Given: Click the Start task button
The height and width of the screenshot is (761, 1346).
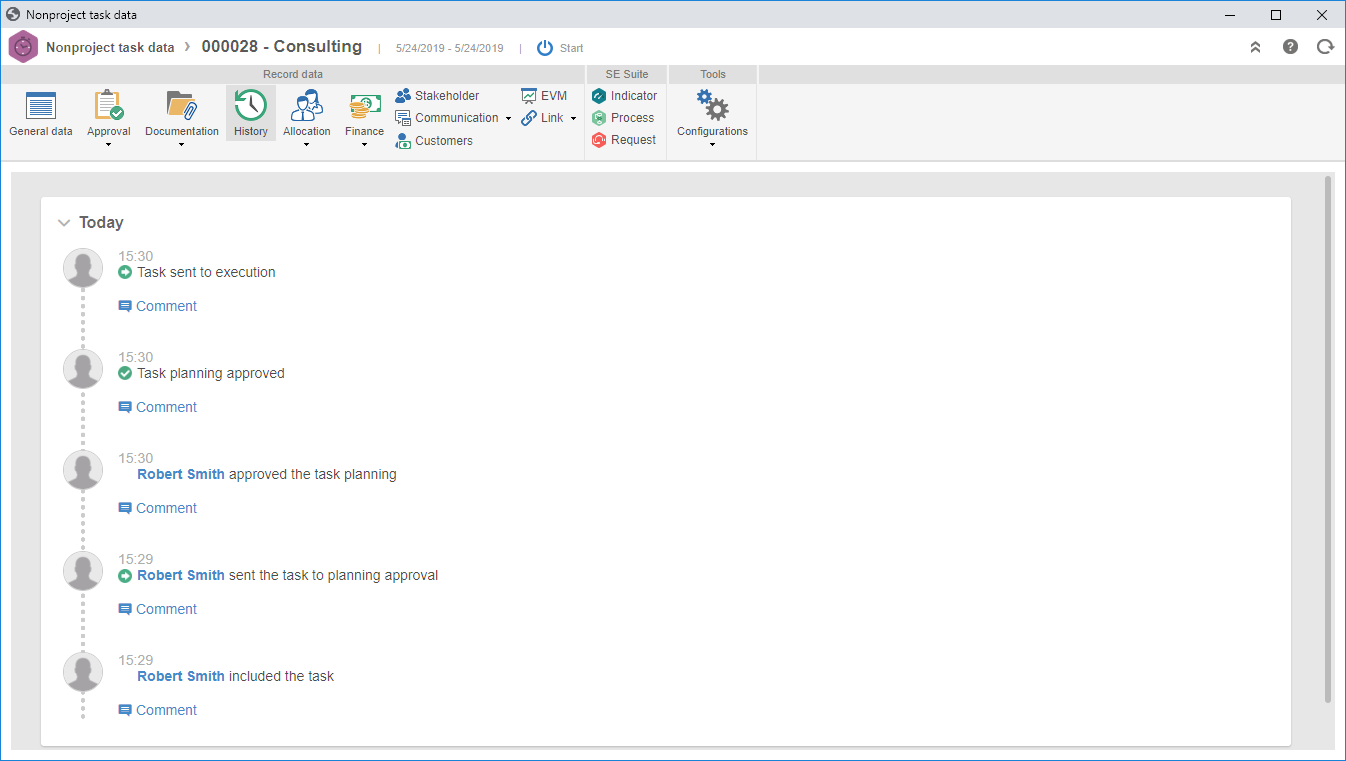Looking at the screenshot, I should (x=560, y=48).
